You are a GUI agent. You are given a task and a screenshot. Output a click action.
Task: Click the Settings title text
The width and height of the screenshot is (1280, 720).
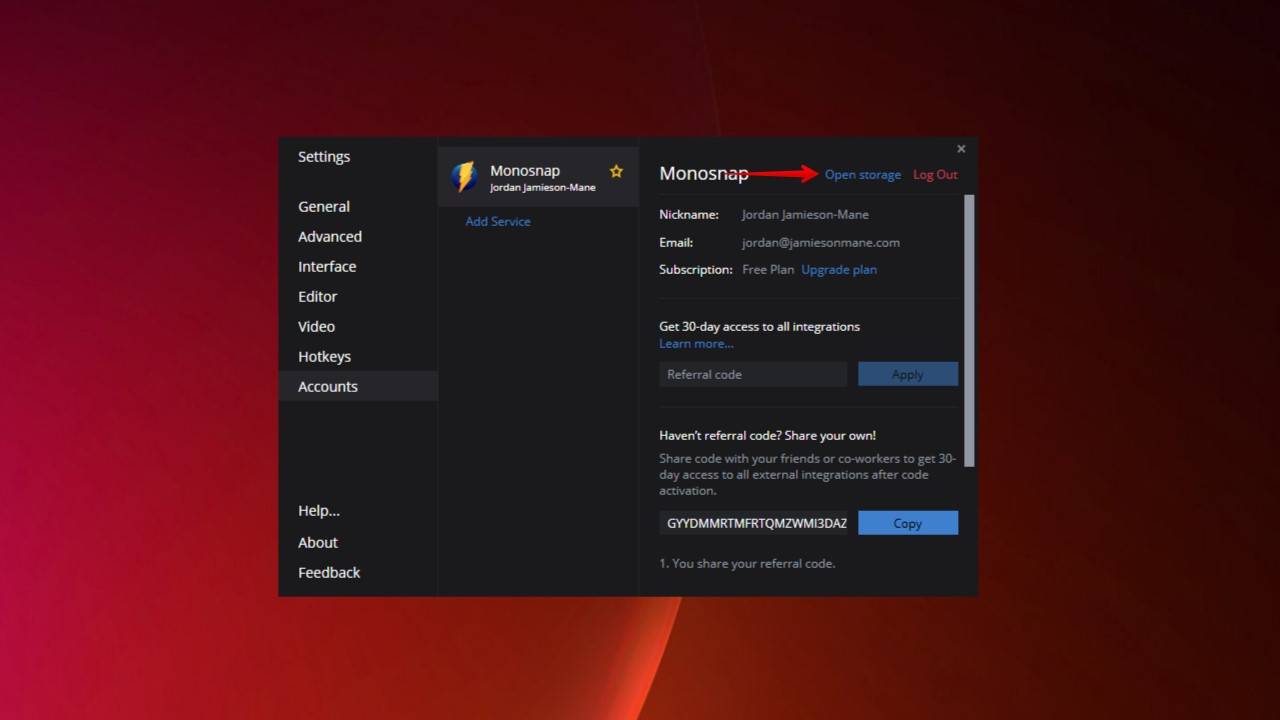tap(324, 157)
